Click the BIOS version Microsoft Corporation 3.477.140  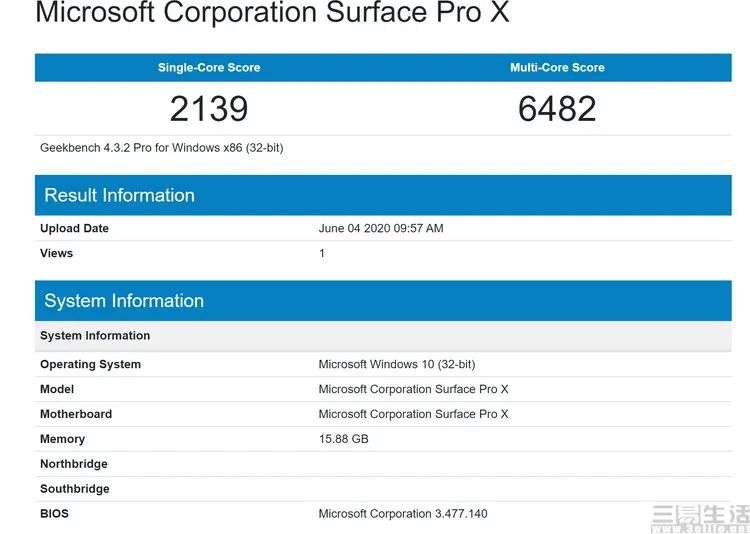[403, 514]
